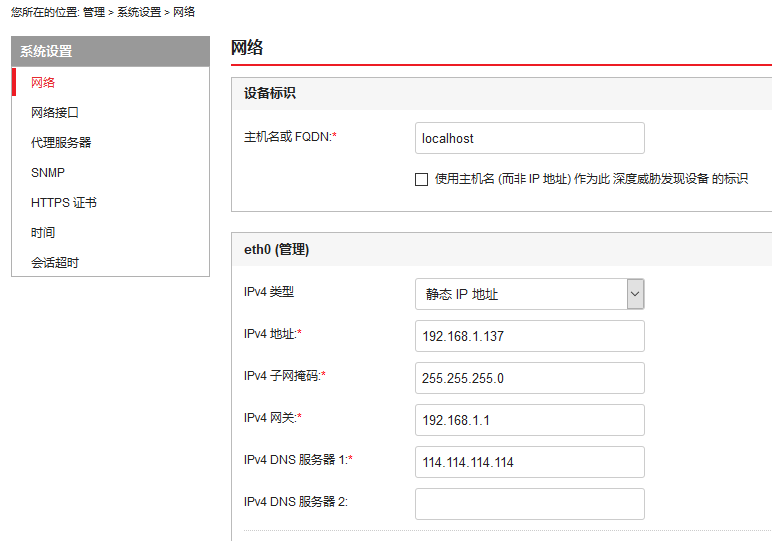Select 会话超时 in sidebar

click(x=55, y=262)
